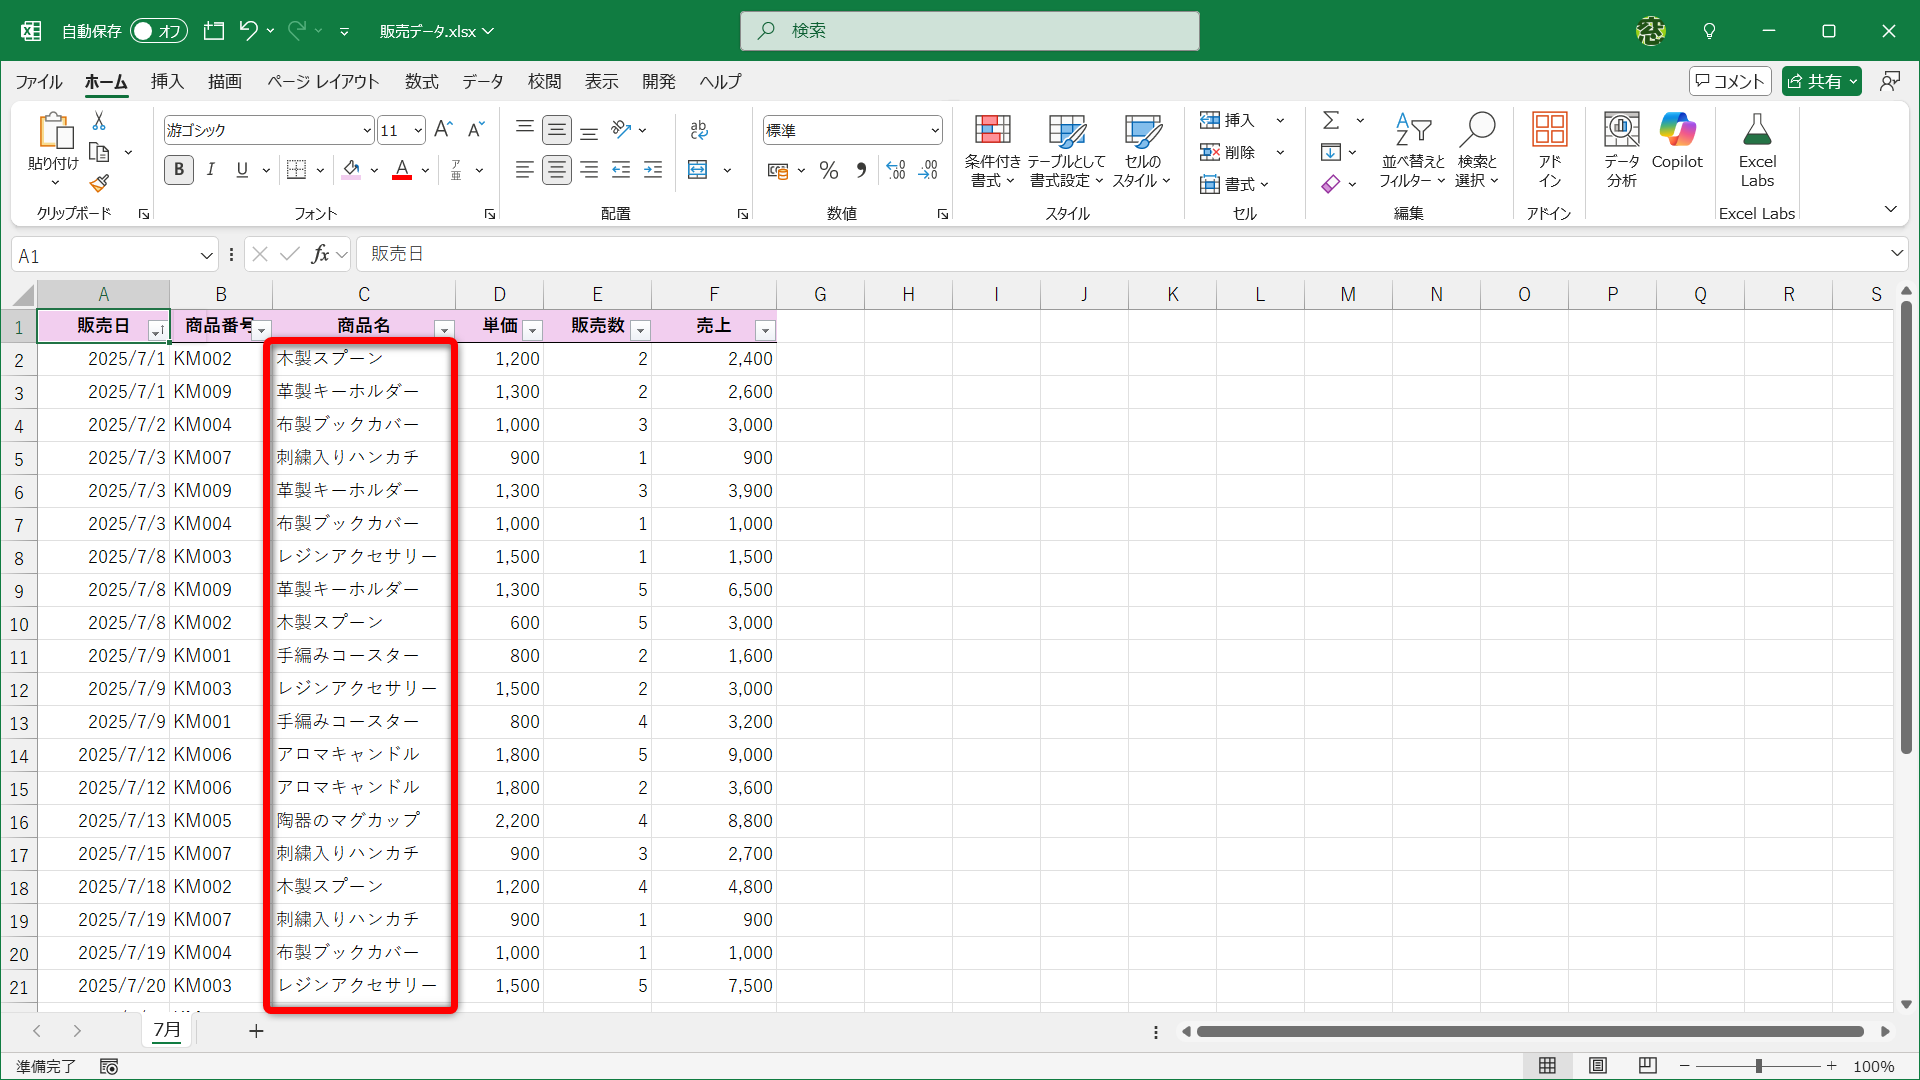Open the font name dropdown
Screen dimensions: 1920x1080
pyautogui.click(x=367, y=131)
